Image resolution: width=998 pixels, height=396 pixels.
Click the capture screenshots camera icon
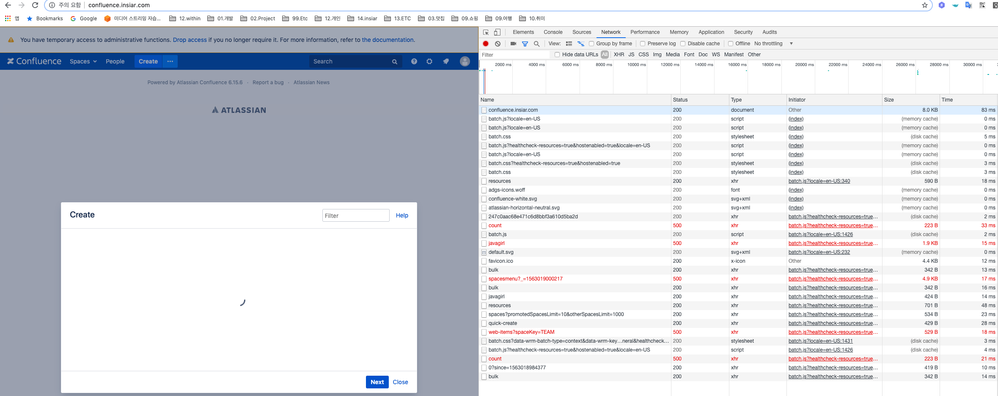point(513,44)
